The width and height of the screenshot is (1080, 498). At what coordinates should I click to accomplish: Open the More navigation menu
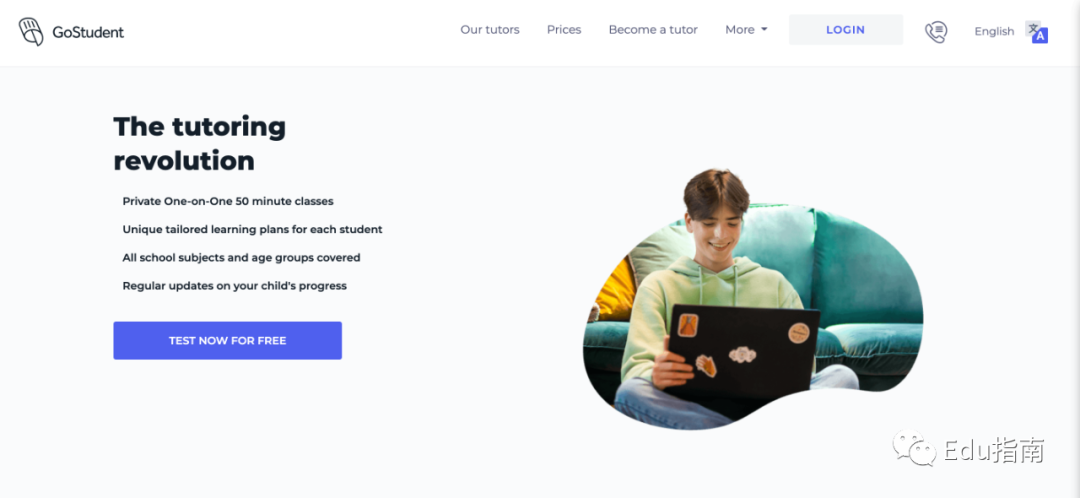[x=746, y=30]
